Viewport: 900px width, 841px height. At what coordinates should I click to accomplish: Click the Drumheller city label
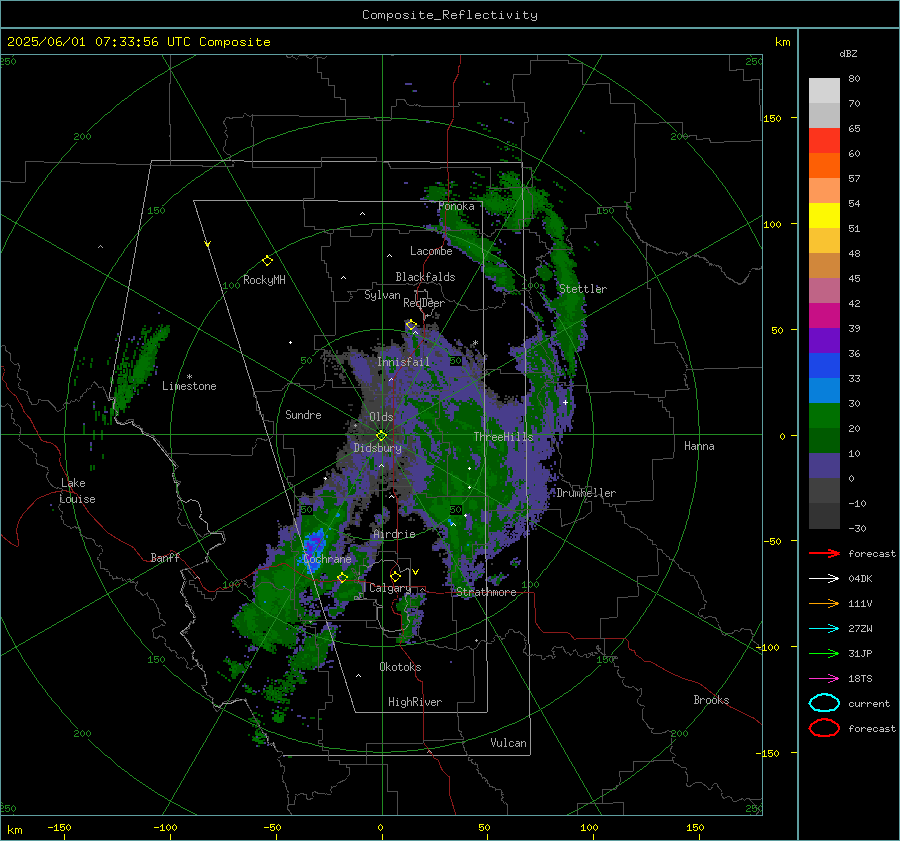[586, 493]
